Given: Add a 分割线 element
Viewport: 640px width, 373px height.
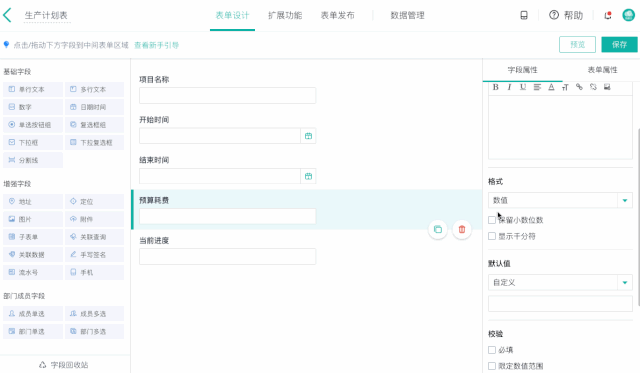Looking at the screenshot, I should [33, 160].
